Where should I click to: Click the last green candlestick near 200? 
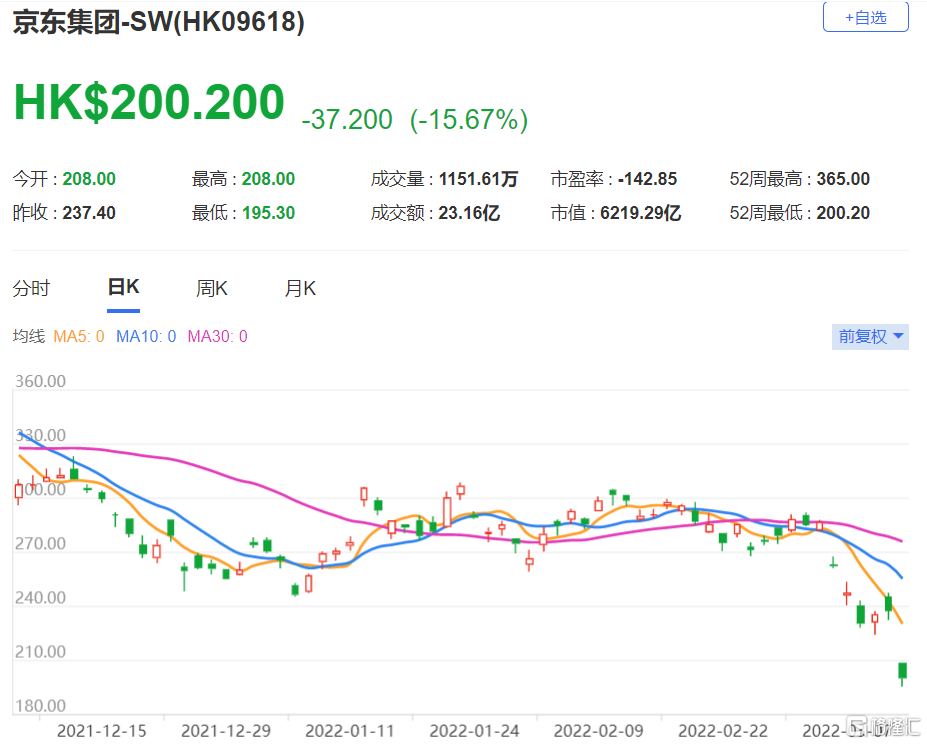tap(902, 672)
